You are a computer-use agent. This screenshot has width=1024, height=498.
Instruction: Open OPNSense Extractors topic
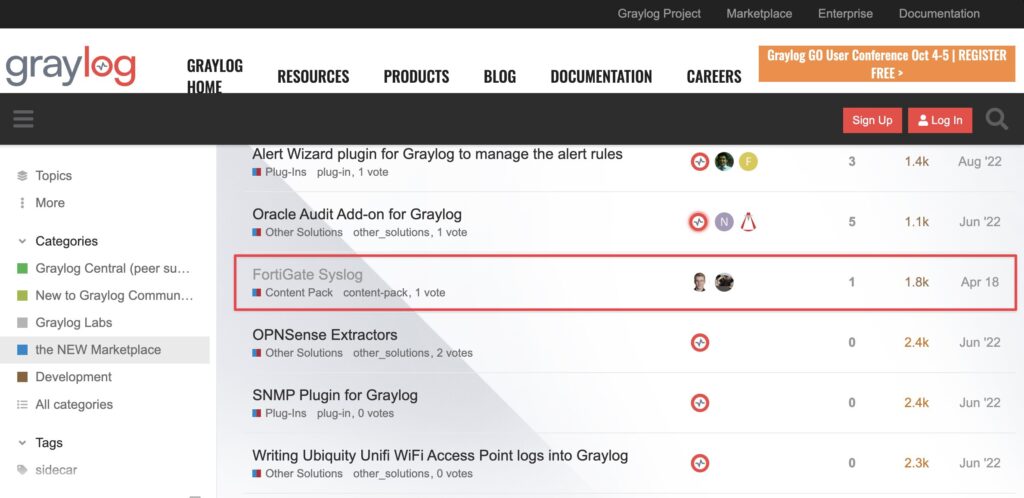[x=325, y=335]
